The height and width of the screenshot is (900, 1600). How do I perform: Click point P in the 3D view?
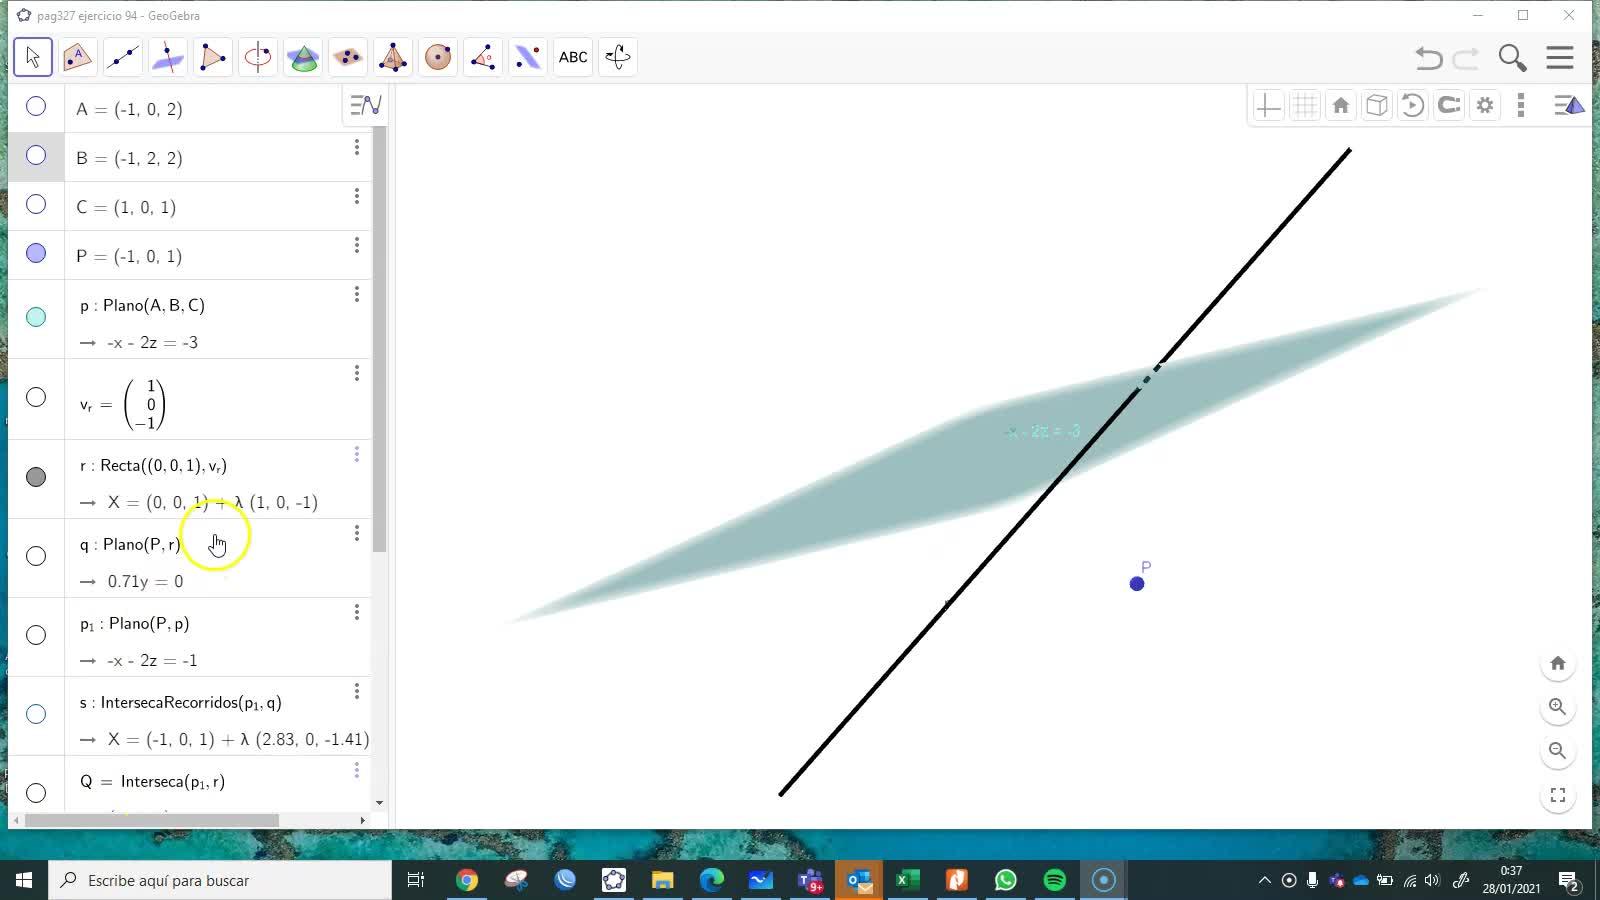[1137, 584]
